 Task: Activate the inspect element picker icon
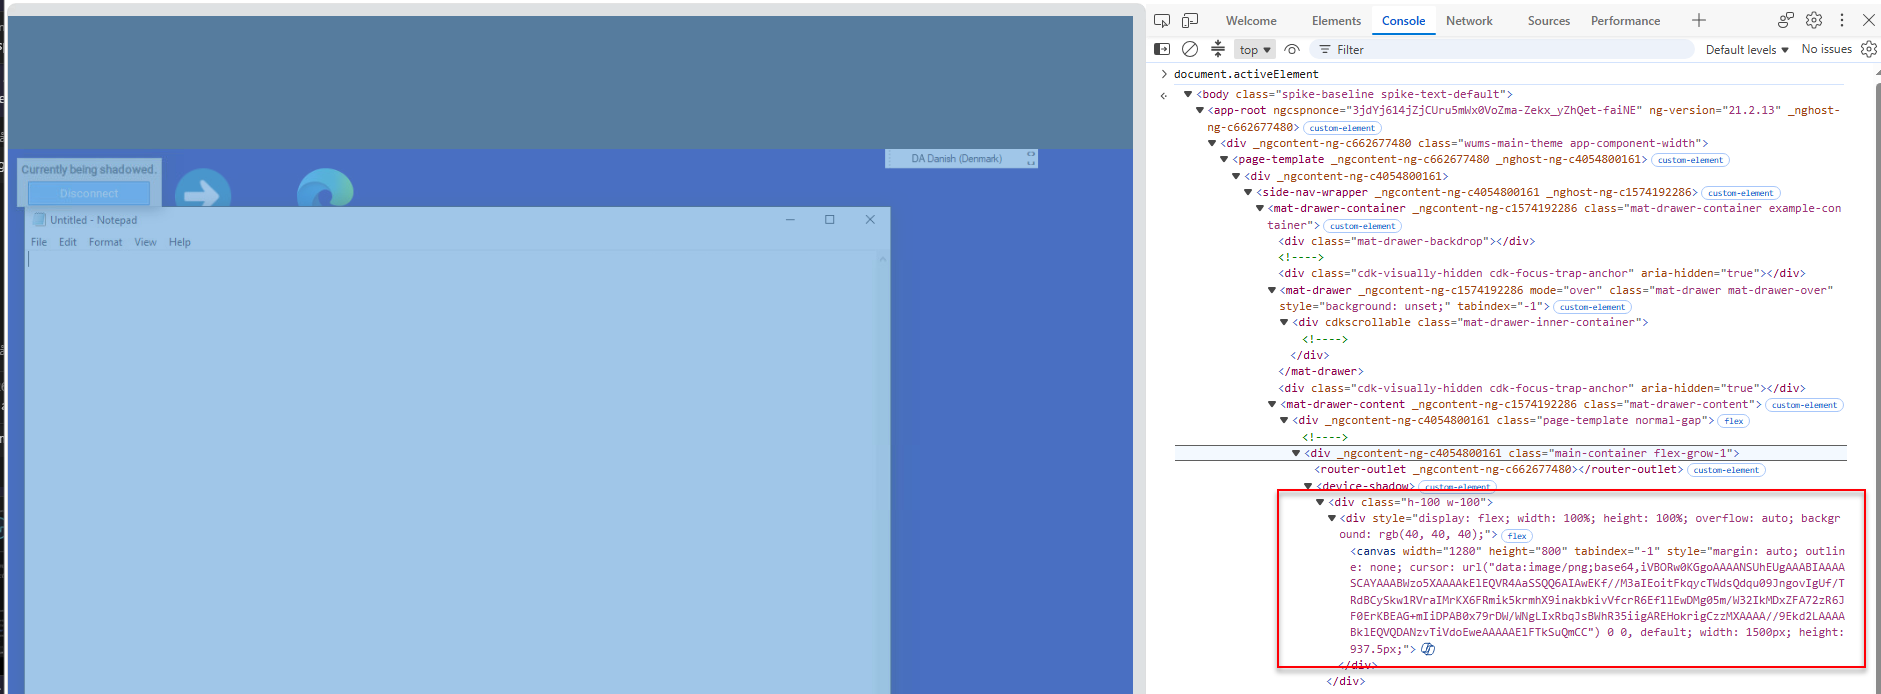coord(1162,20)
